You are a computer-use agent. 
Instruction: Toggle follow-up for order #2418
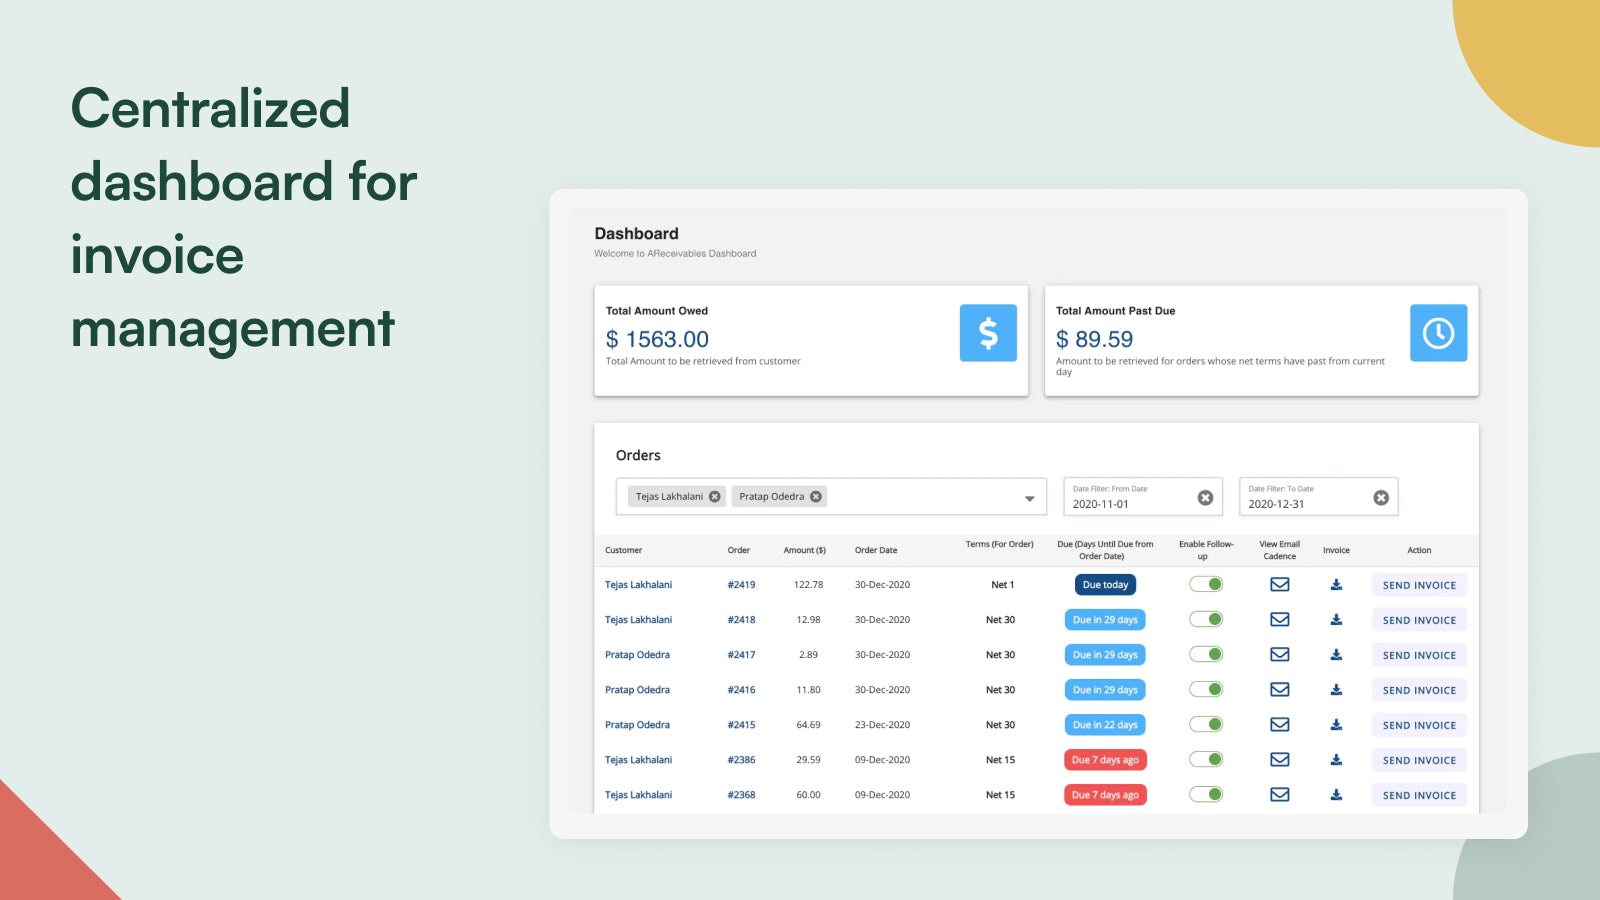(x=1206, y=619)
